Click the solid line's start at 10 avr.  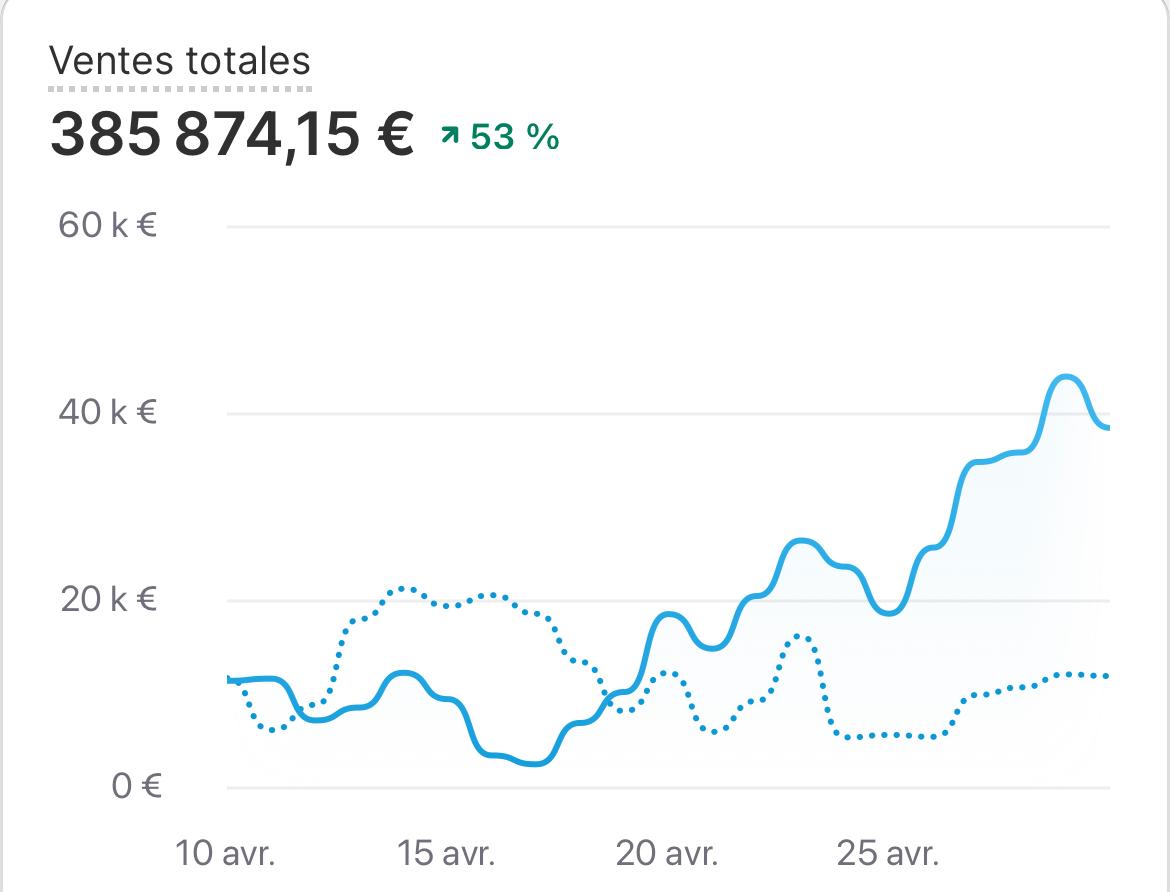click(x=230, y=680)
